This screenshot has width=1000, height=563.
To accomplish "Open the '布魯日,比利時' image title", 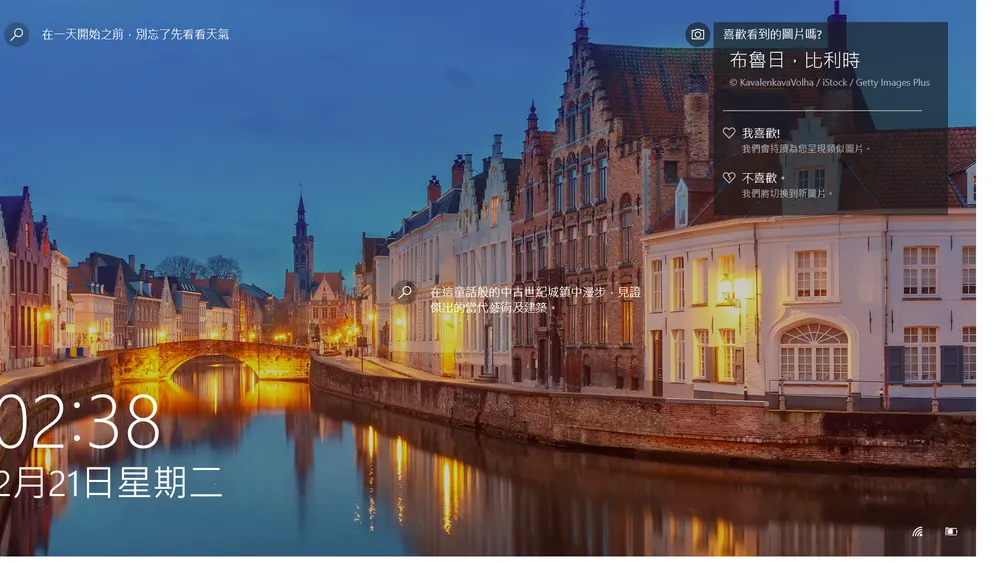I will [x=795, y=60].
